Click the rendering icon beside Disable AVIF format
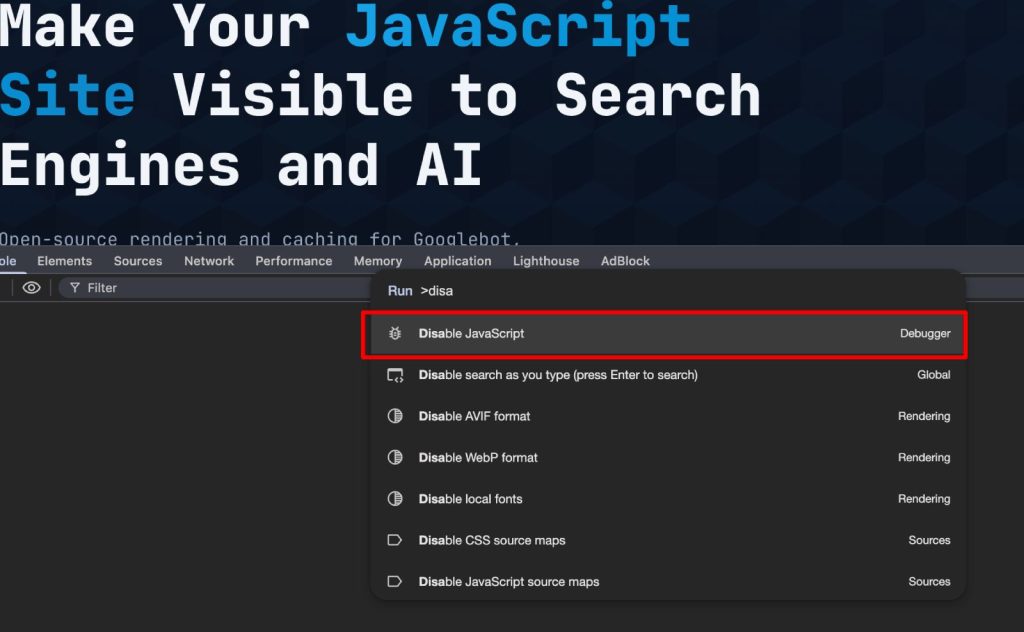Image resolution: width=1024 pixels, height=632 pixels. (x=395, y=416)
